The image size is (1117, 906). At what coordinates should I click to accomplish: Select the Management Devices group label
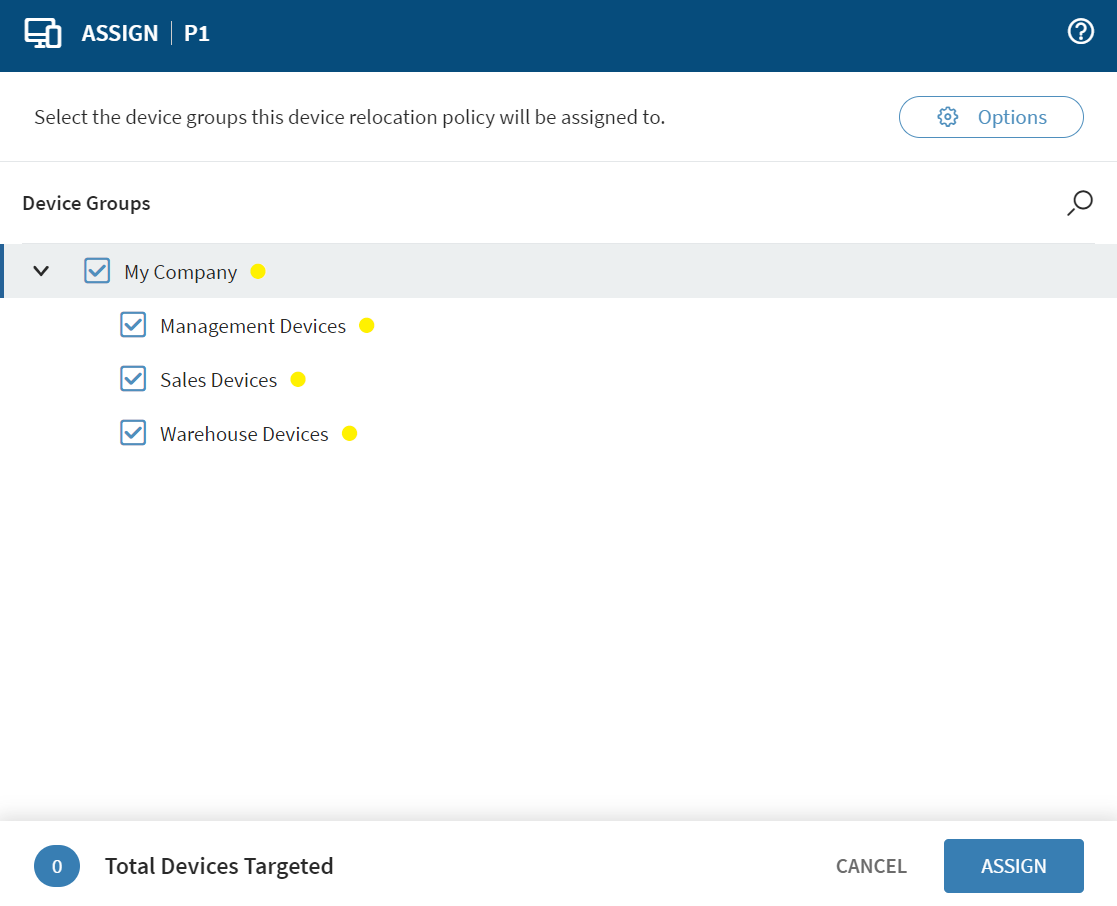(253, 326)
